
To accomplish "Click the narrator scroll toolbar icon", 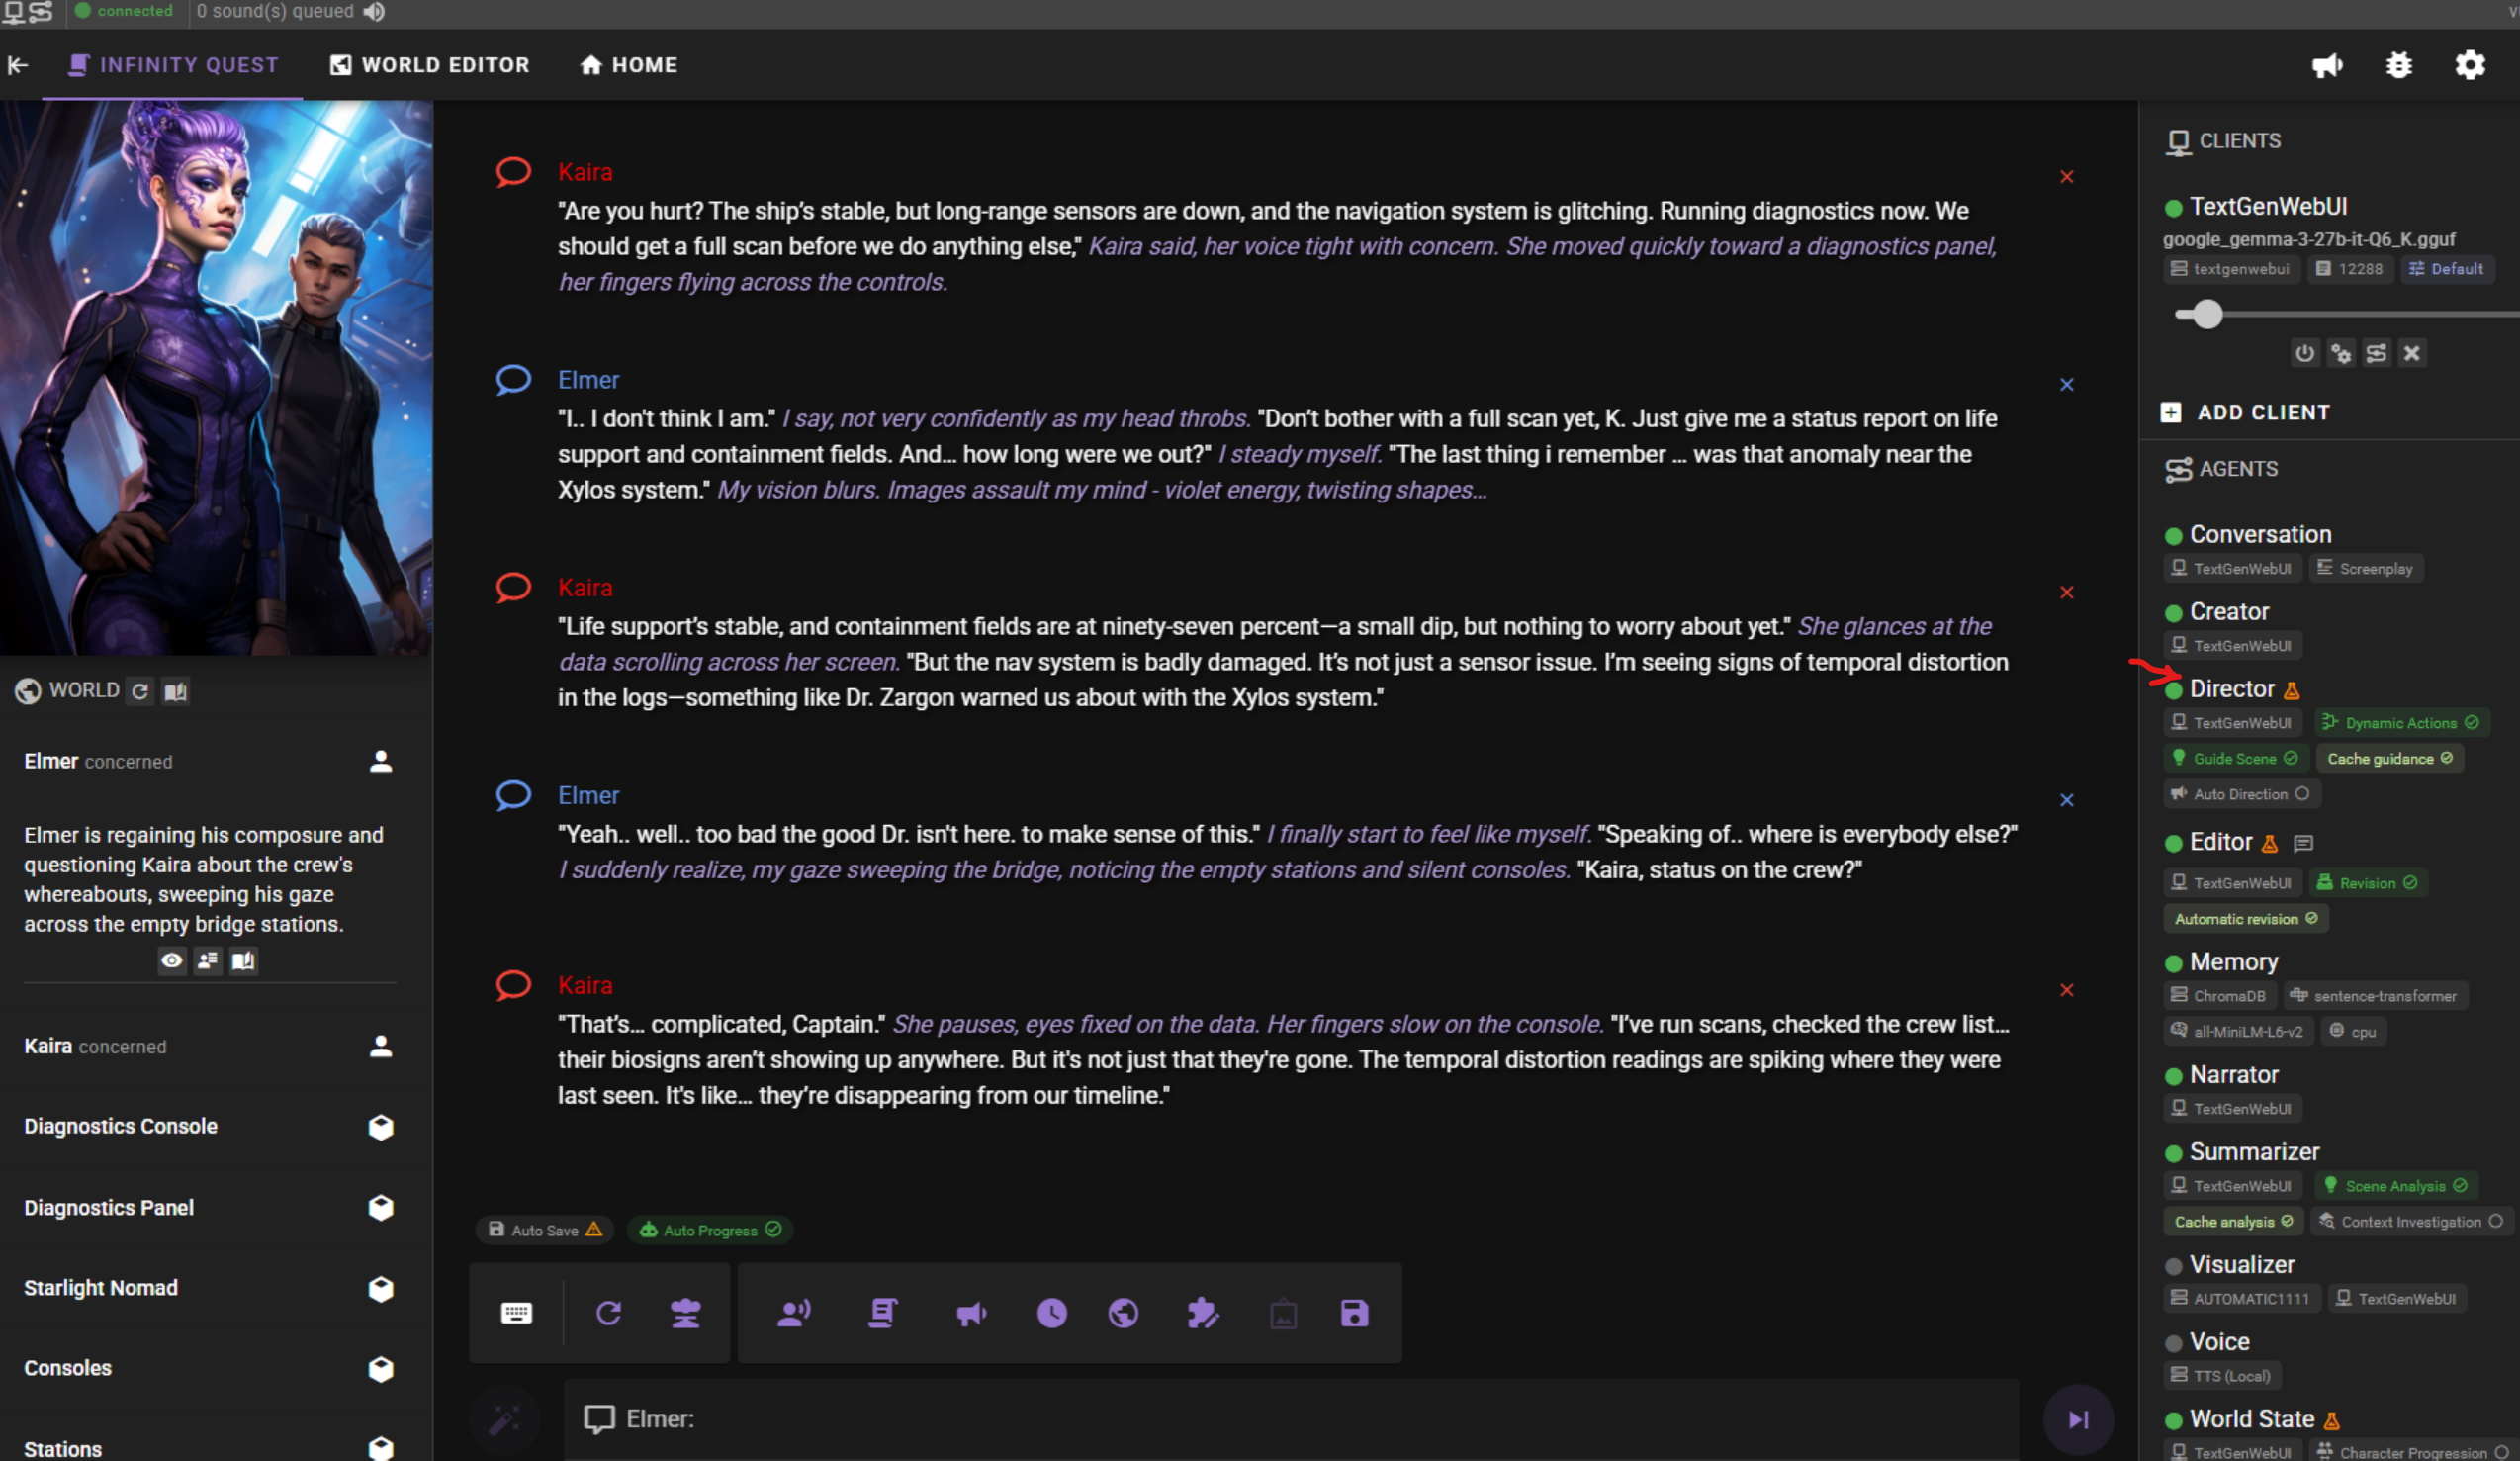I will coord(882,1313).
